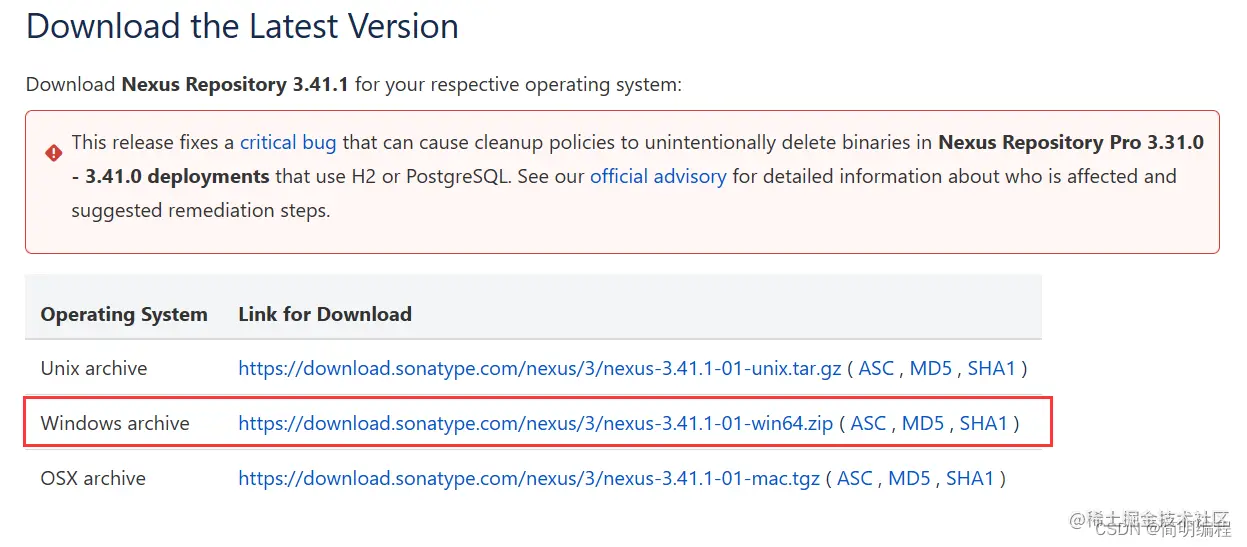Image resolution: width=1247 pixels, height=547 pixels.
Task: Download the nexus win64.zip archive link
Action: (536, 423)
